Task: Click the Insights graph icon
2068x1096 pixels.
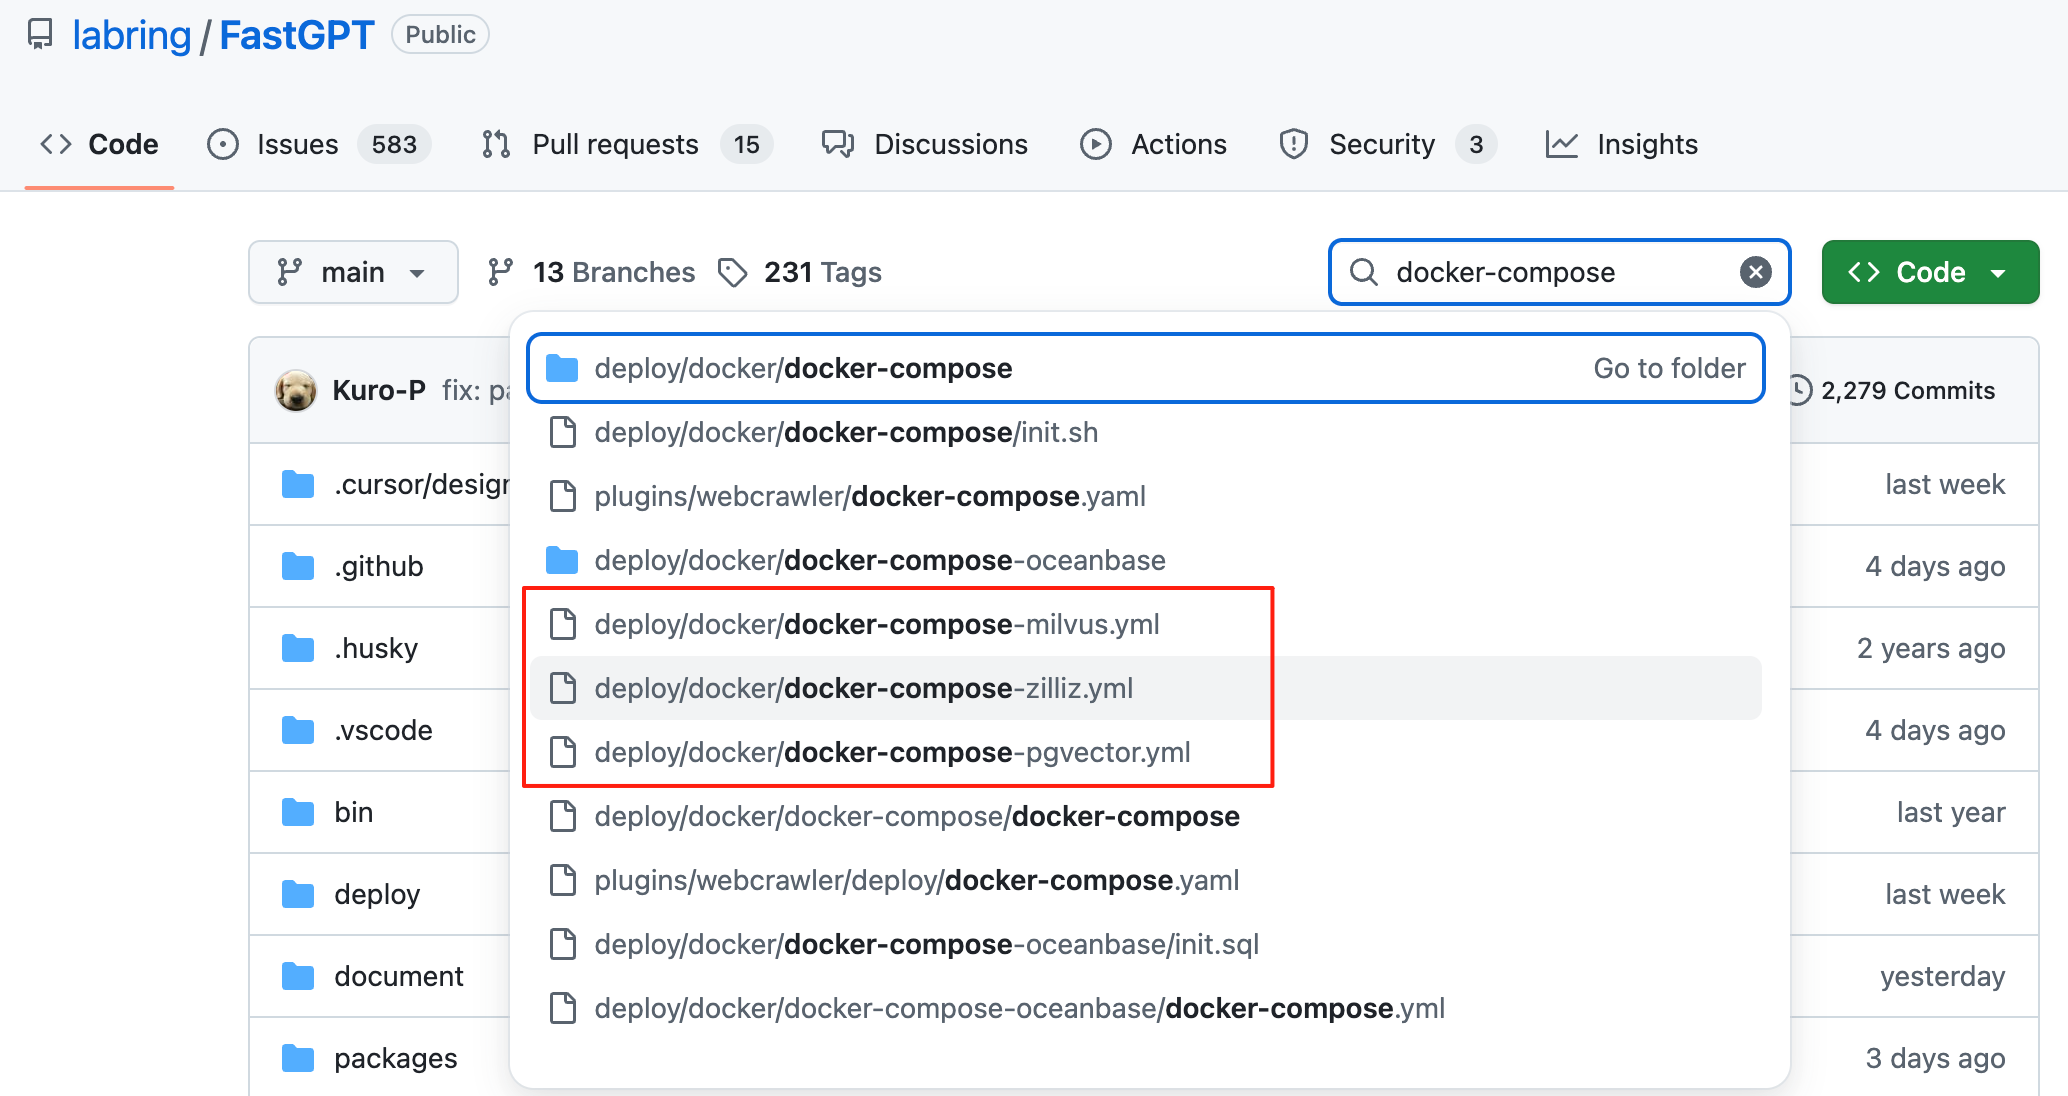Action: (x=1562, y=144)
